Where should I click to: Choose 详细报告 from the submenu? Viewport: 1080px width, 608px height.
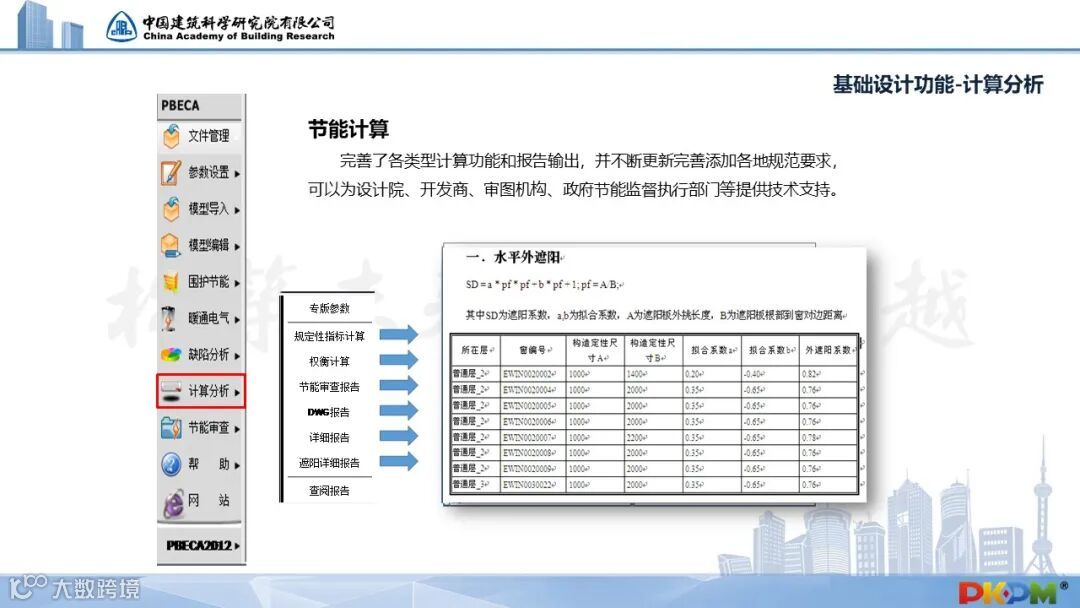click(329, 437)
